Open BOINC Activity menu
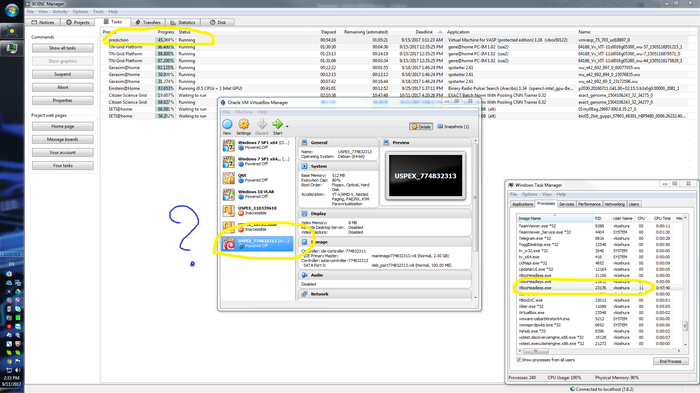Image resolution: width=700 pixels, height=393 pixels. [x=60, y=12]
